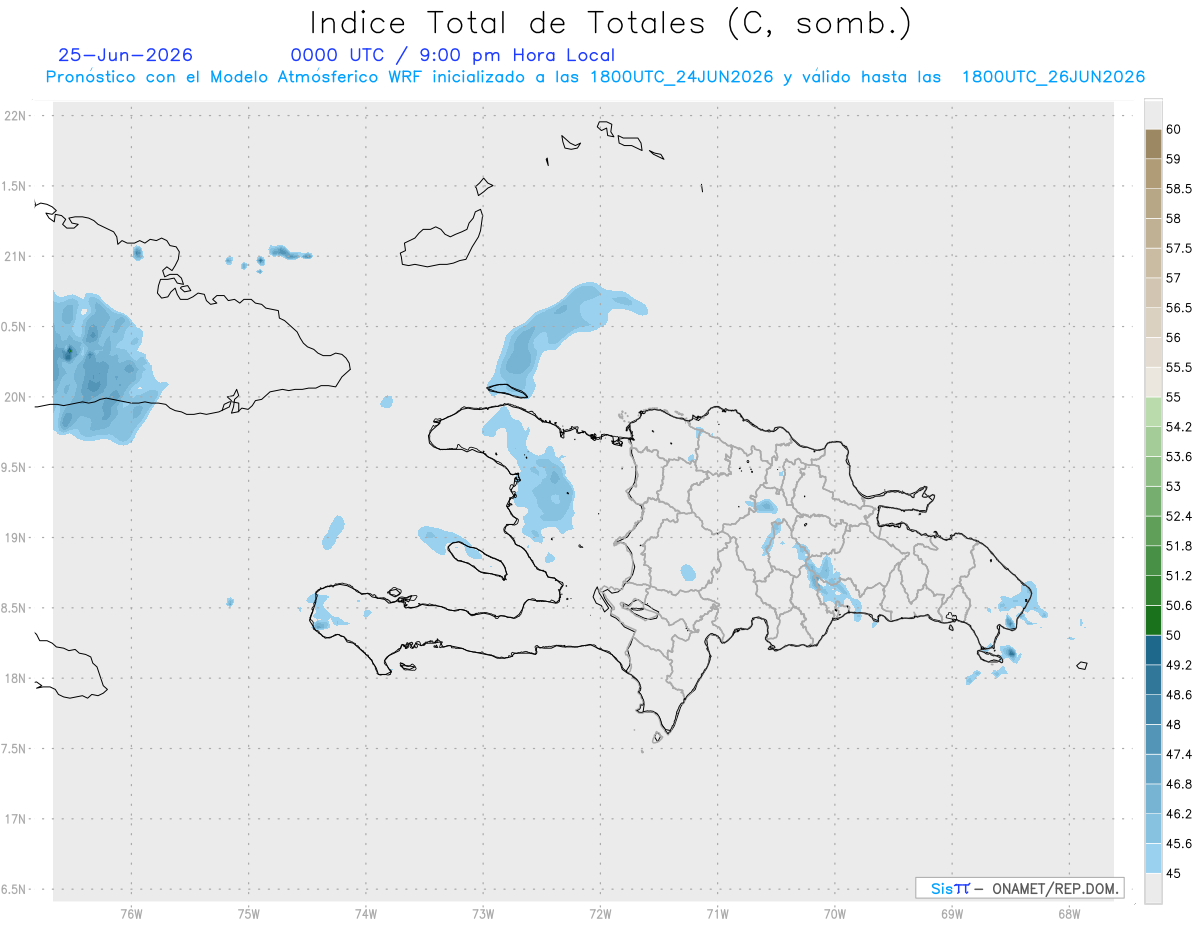Select the colorbar value "46.2"

(x=1179, y=814)
